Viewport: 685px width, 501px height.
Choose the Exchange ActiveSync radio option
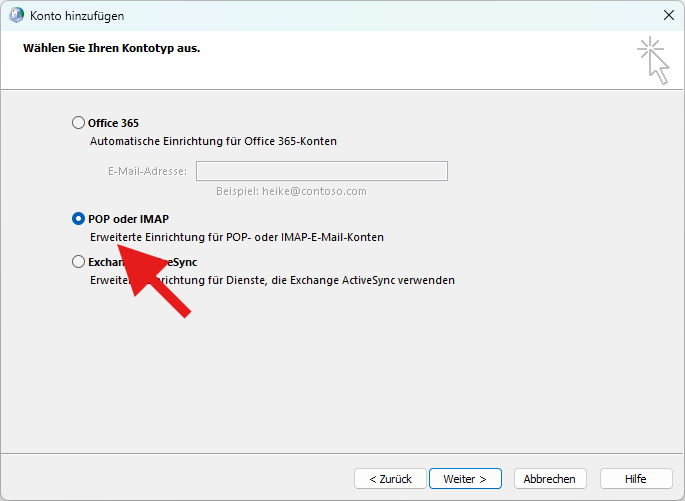(79, 262)
